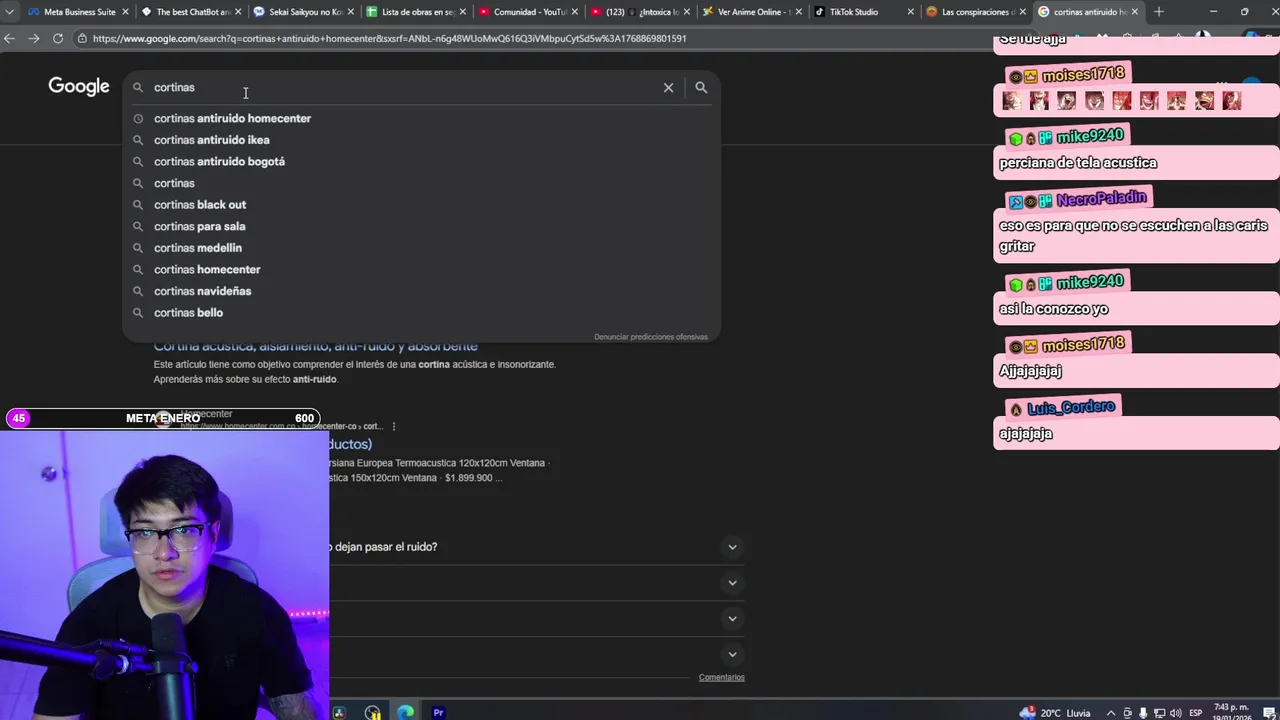Select suggestion cortinas navideñas
The height and width of the screenshot is (720, 1280).
pos(421,291)
